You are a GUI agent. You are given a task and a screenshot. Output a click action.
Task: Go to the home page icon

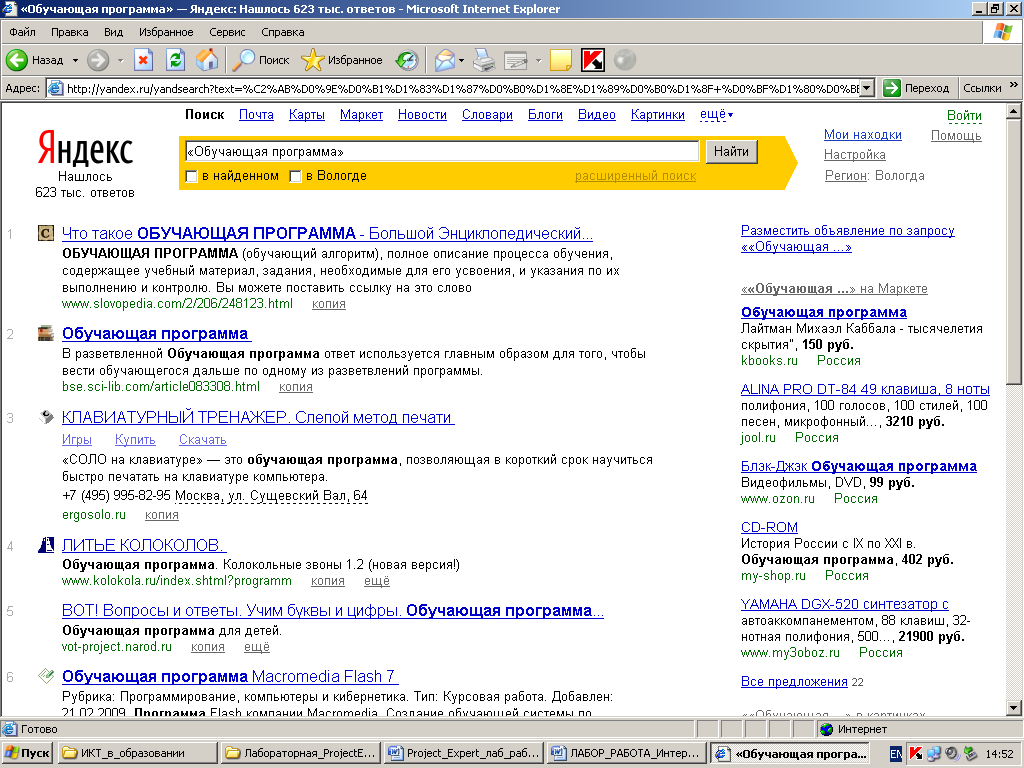[207, 60]
